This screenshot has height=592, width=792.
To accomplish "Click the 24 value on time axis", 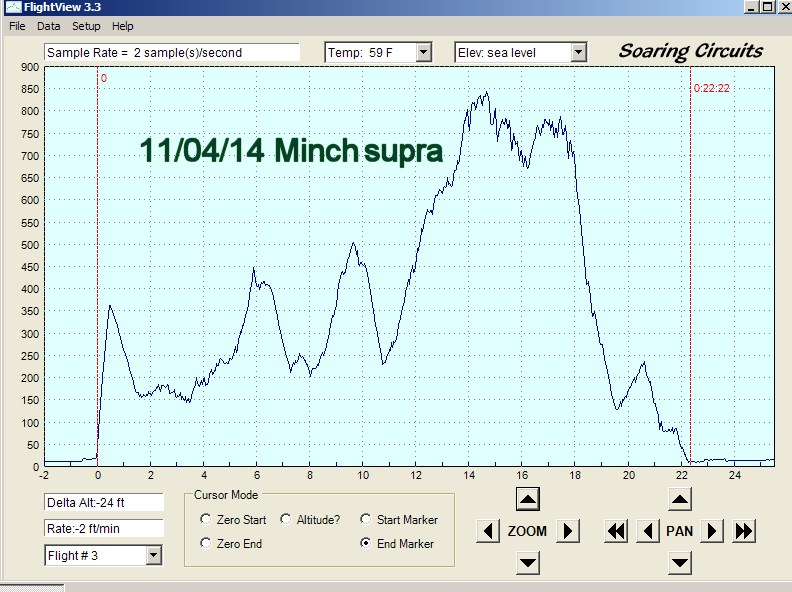I will tap(734, 475).
